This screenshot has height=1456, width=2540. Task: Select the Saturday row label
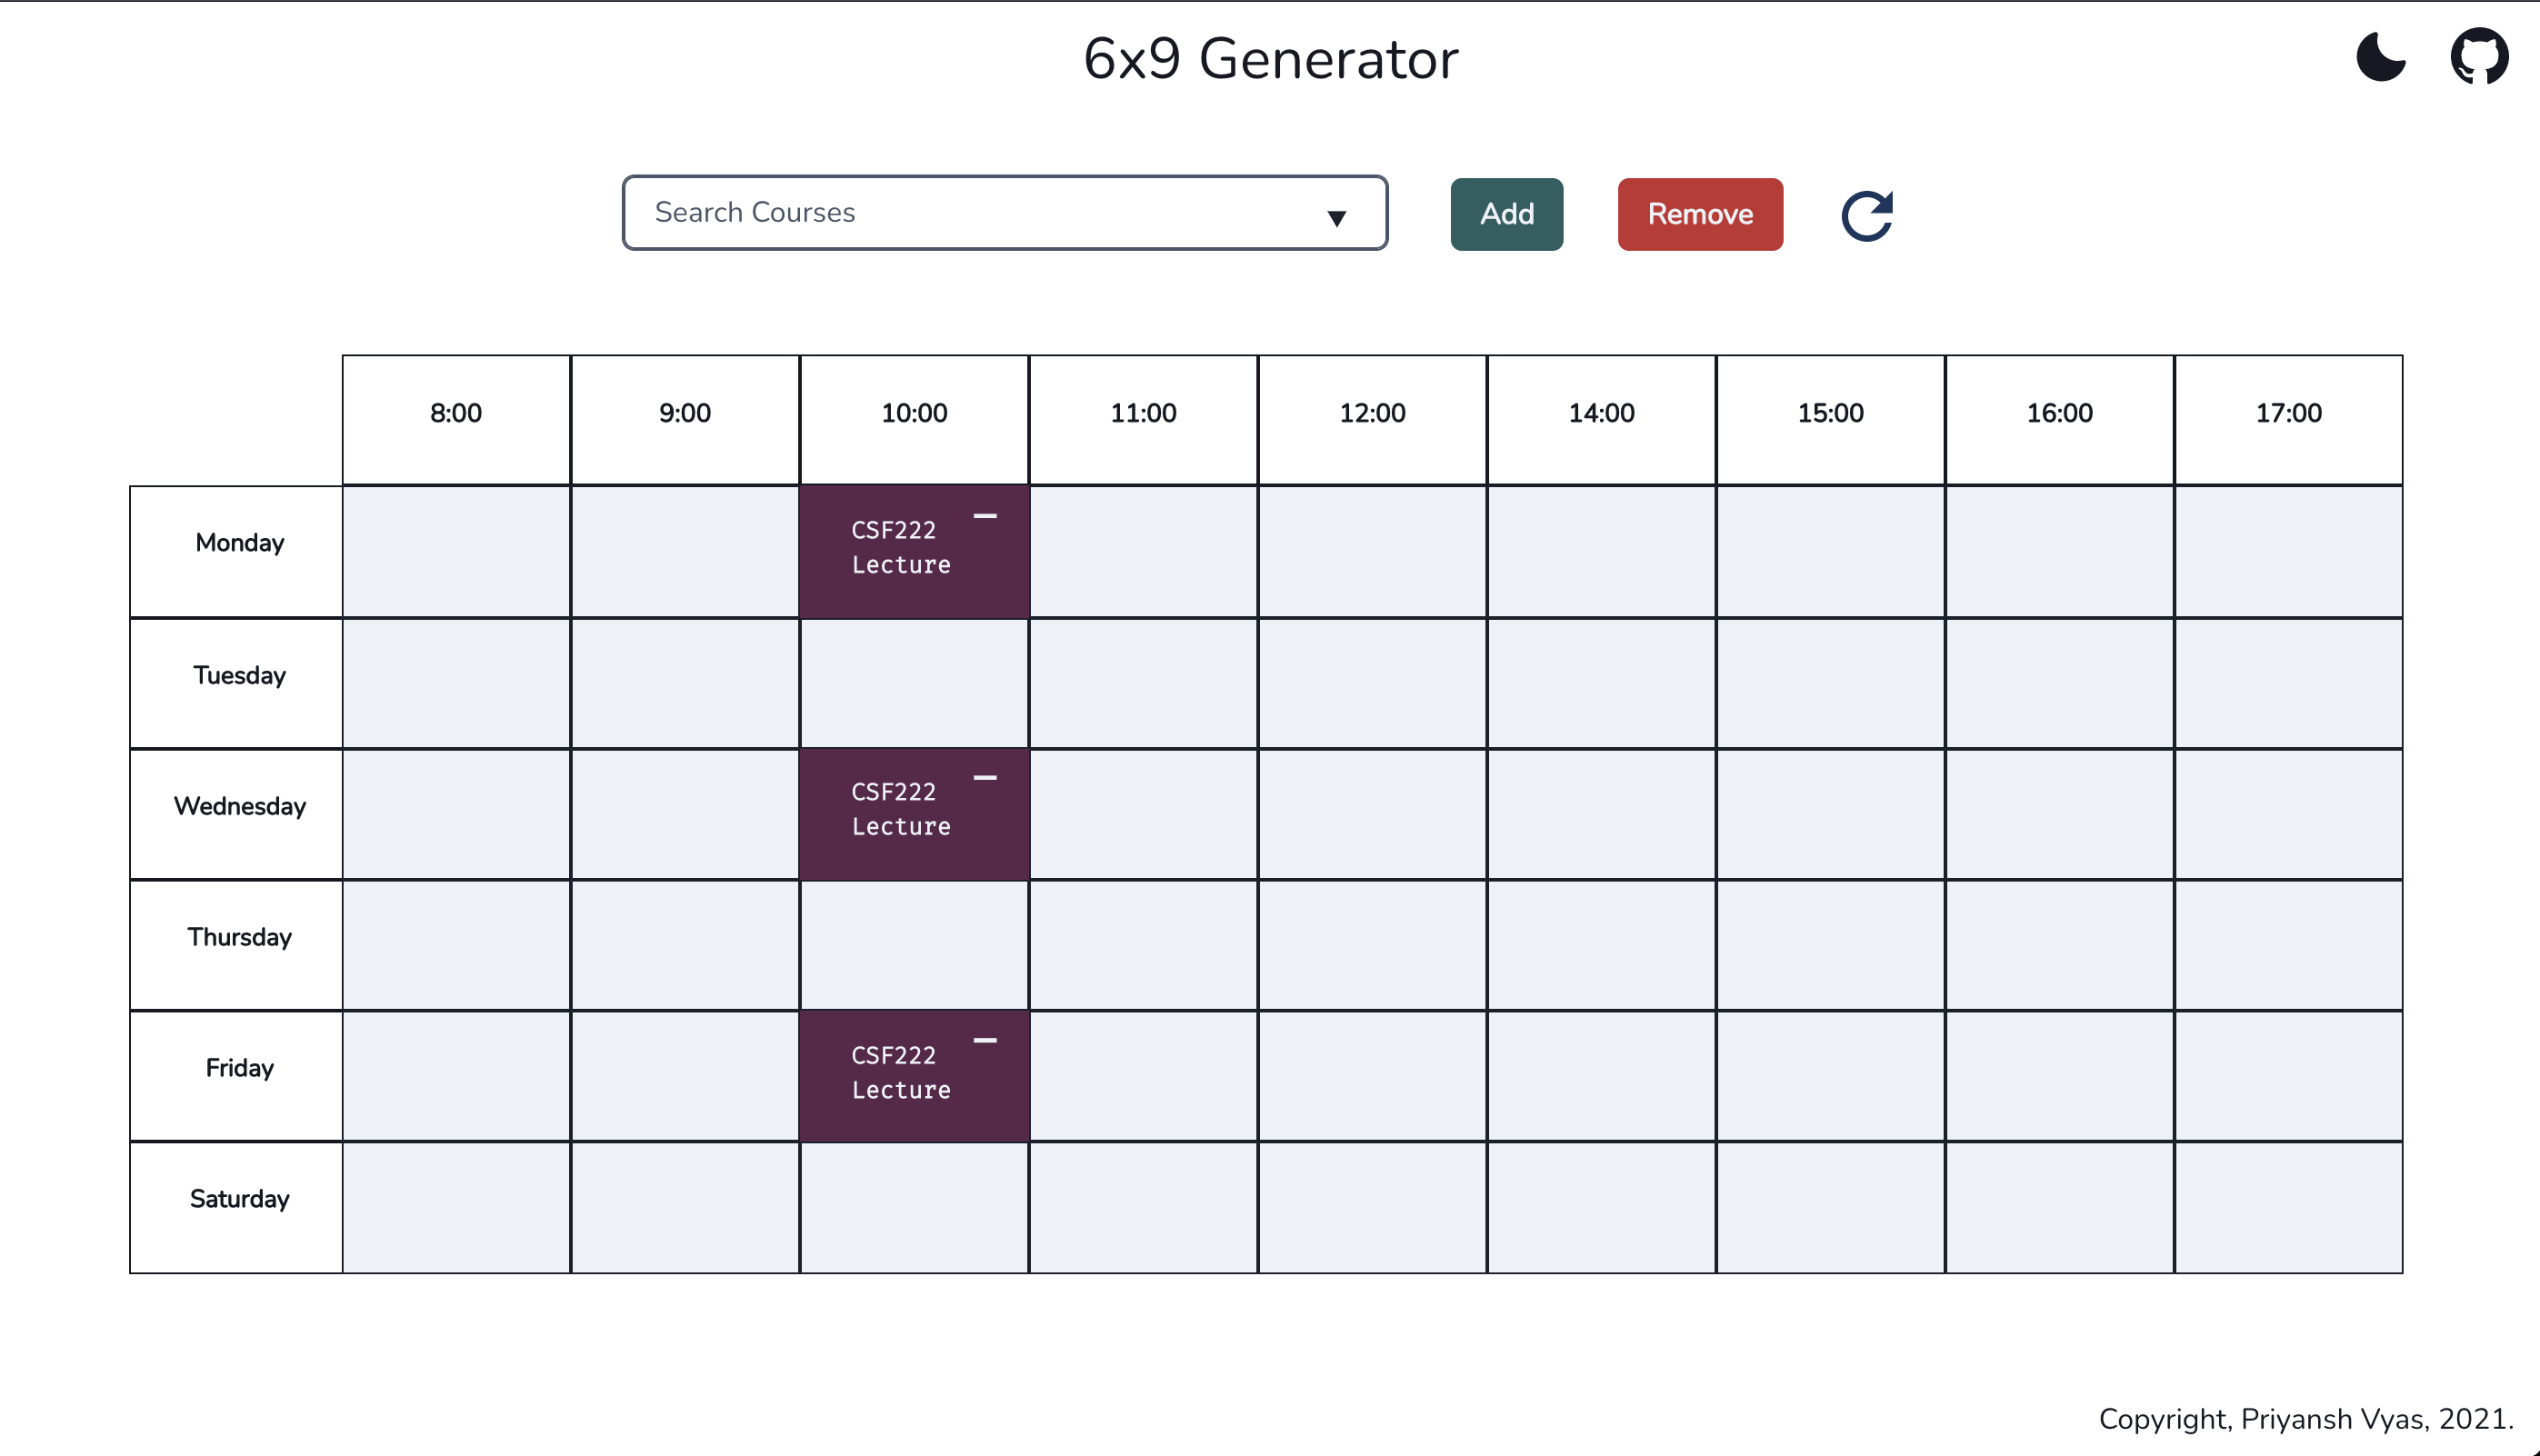coord(238,1198)
